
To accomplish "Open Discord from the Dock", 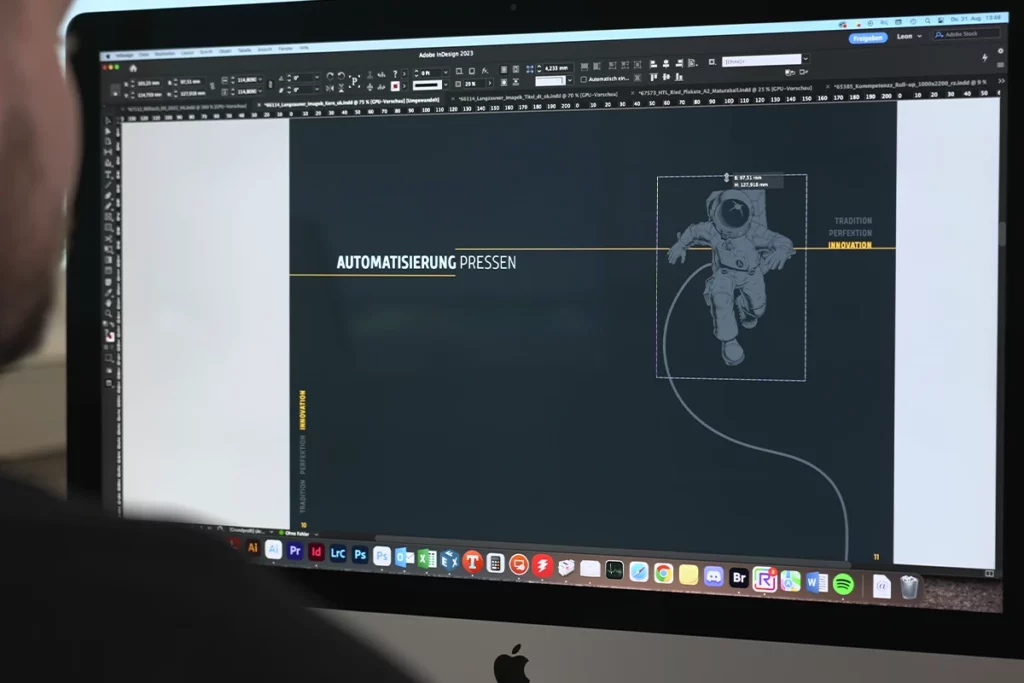I will pos(713,576).
